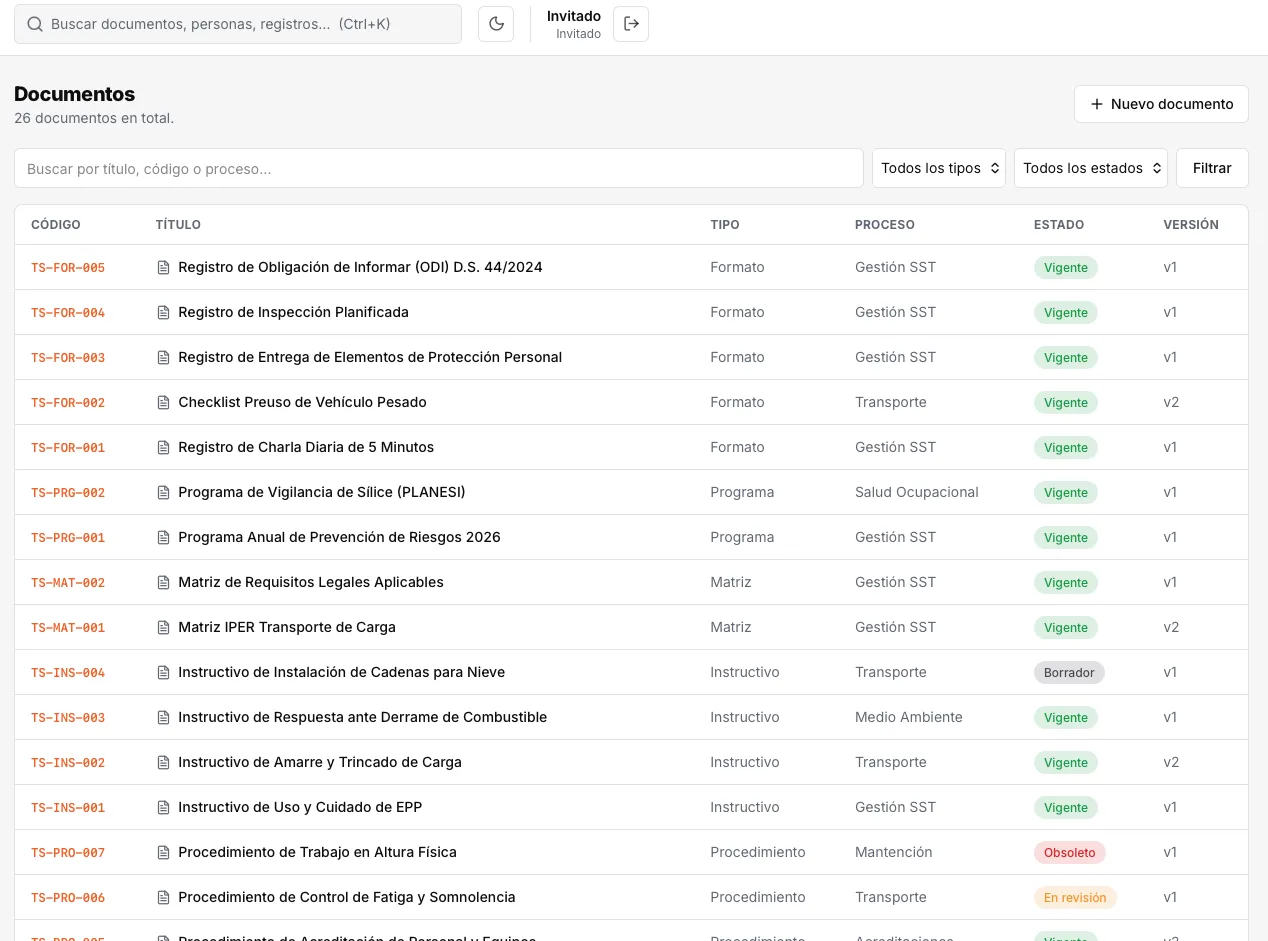Click the document icon for Instructivo de Amarre y Trincado
Image resolution: width=1268 pixels, height=941 pixels.
point(164,762)
